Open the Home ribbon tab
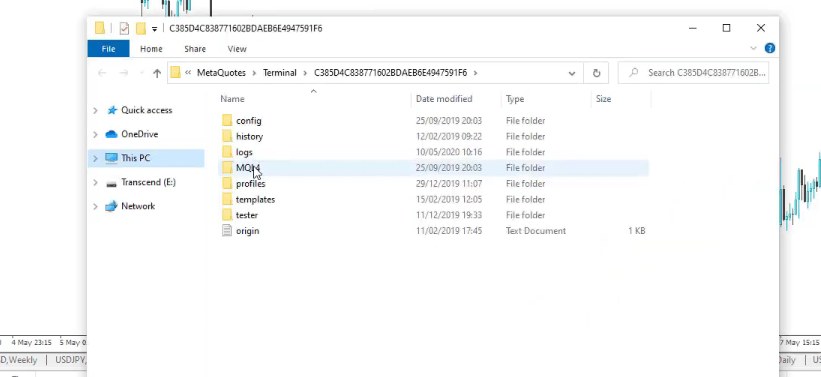 (x=151, y=49)
